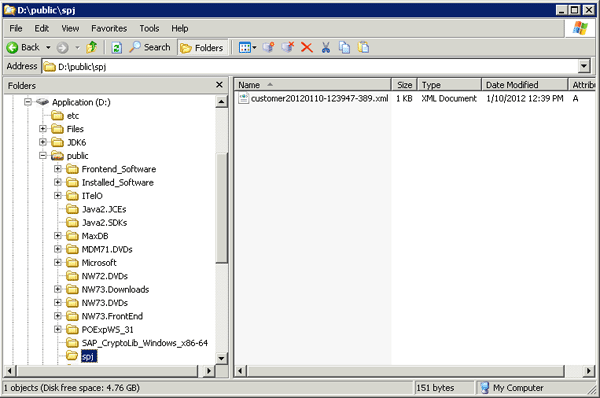Viewport: 600px width, 398px height.
Task: Collapse the public folder node
Action: pos(43,155)
